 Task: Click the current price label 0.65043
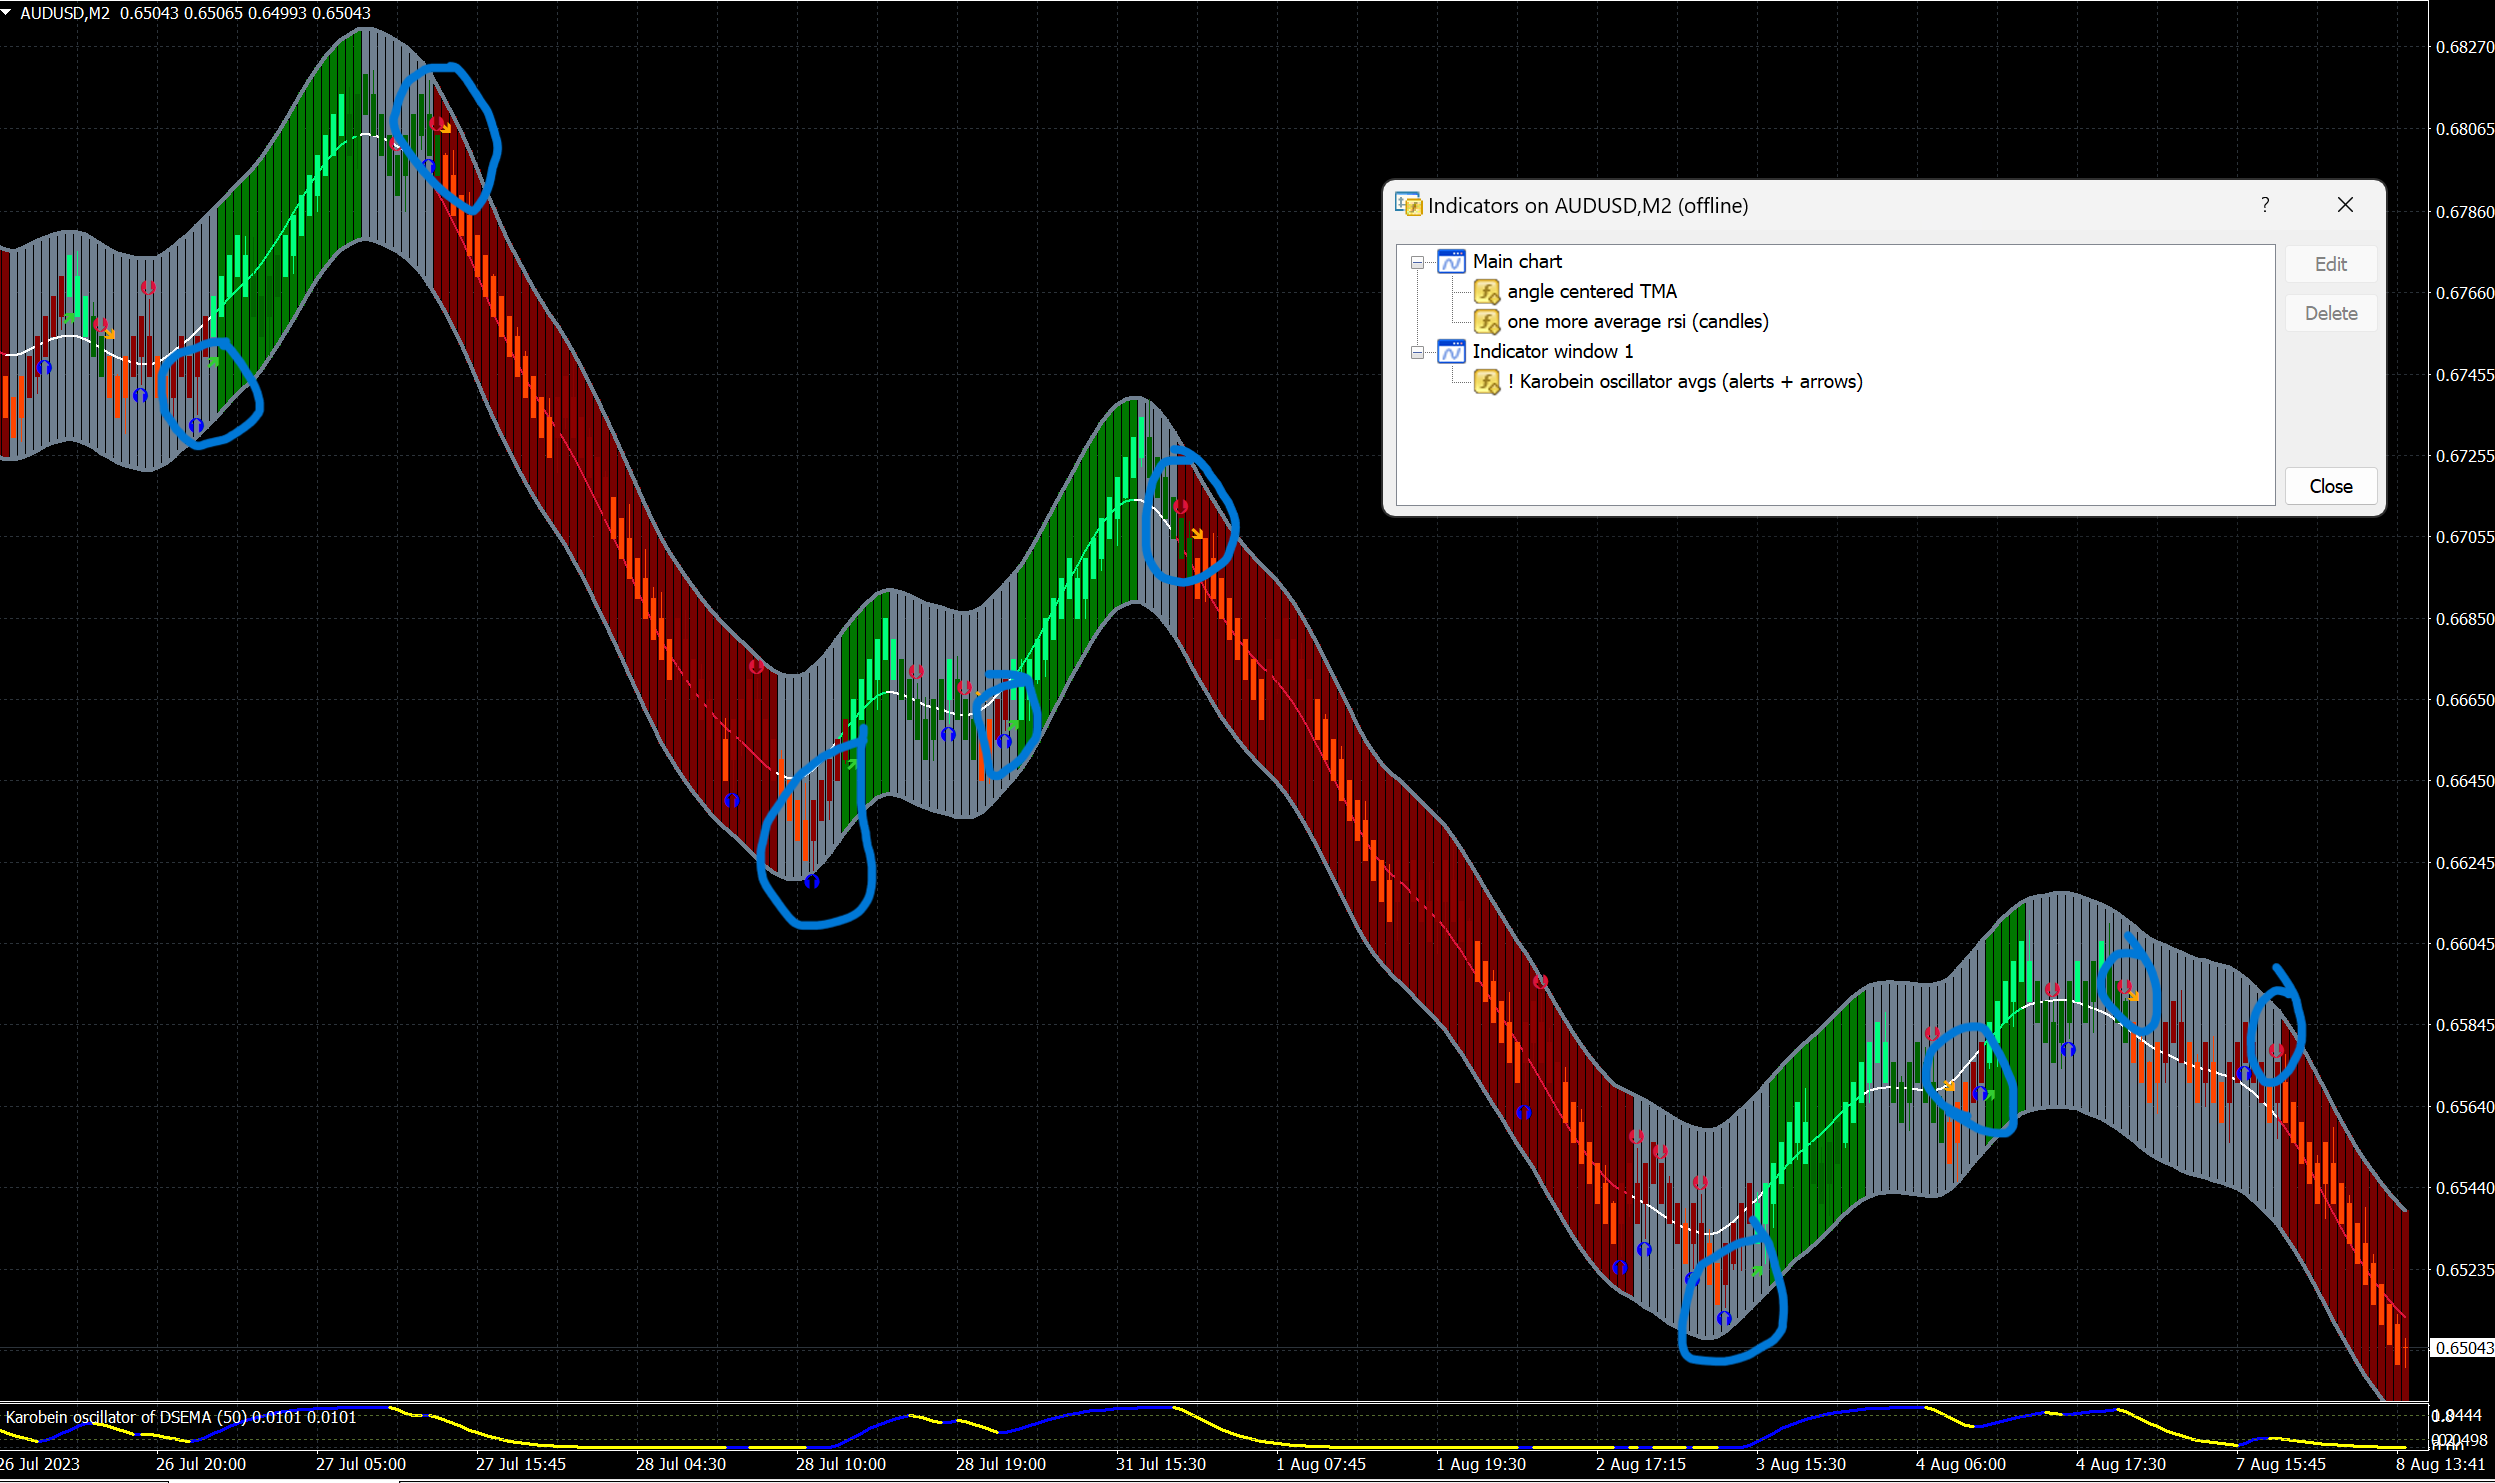point(2463,1348)
